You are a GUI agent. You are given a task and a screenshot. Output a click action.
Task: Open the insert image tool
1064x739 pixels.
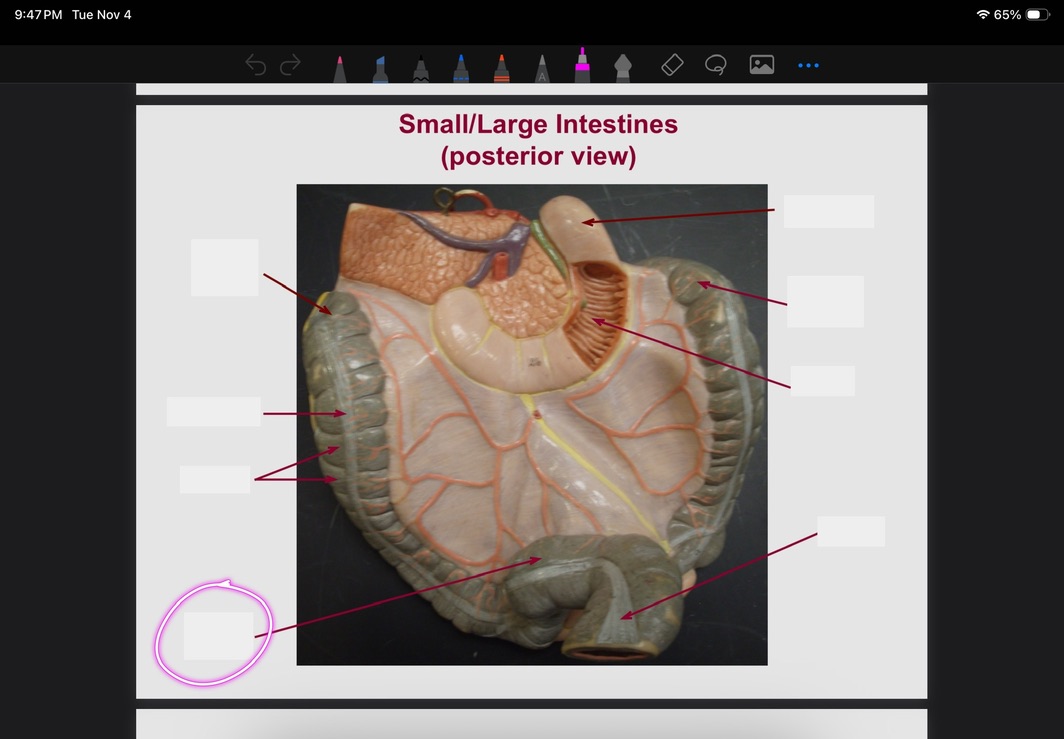tap(762, 65)
